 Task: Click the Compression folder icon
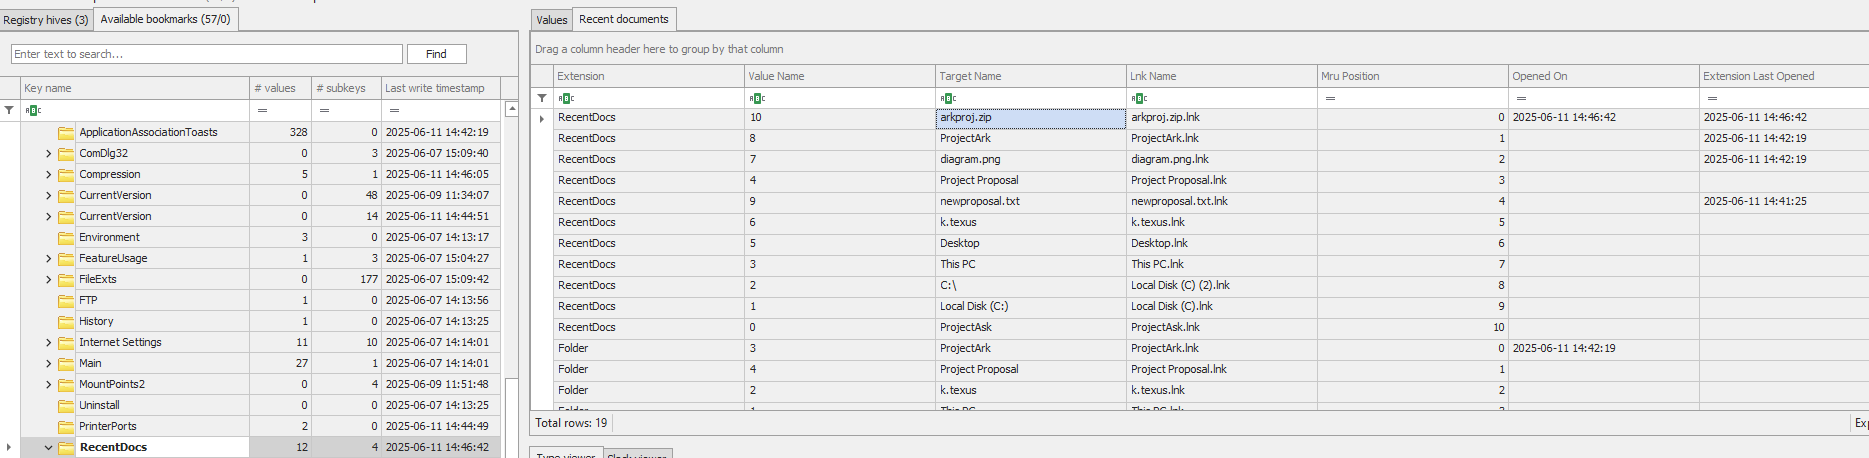coord(66,174)
